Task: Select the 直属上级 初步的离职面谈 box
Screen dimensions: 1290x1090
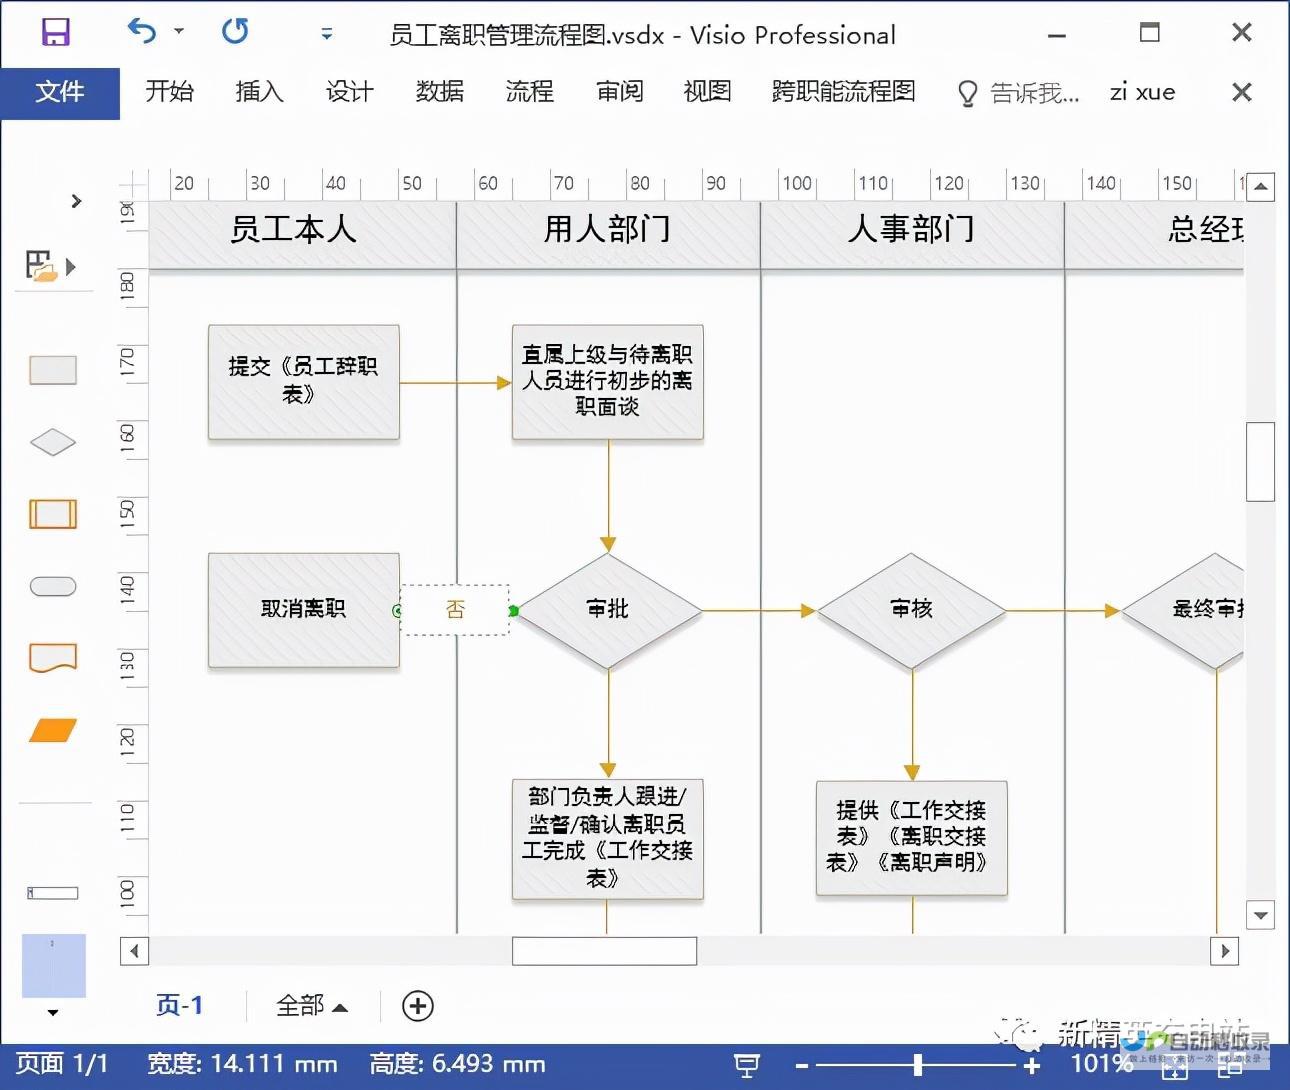Action: point(608,382)
